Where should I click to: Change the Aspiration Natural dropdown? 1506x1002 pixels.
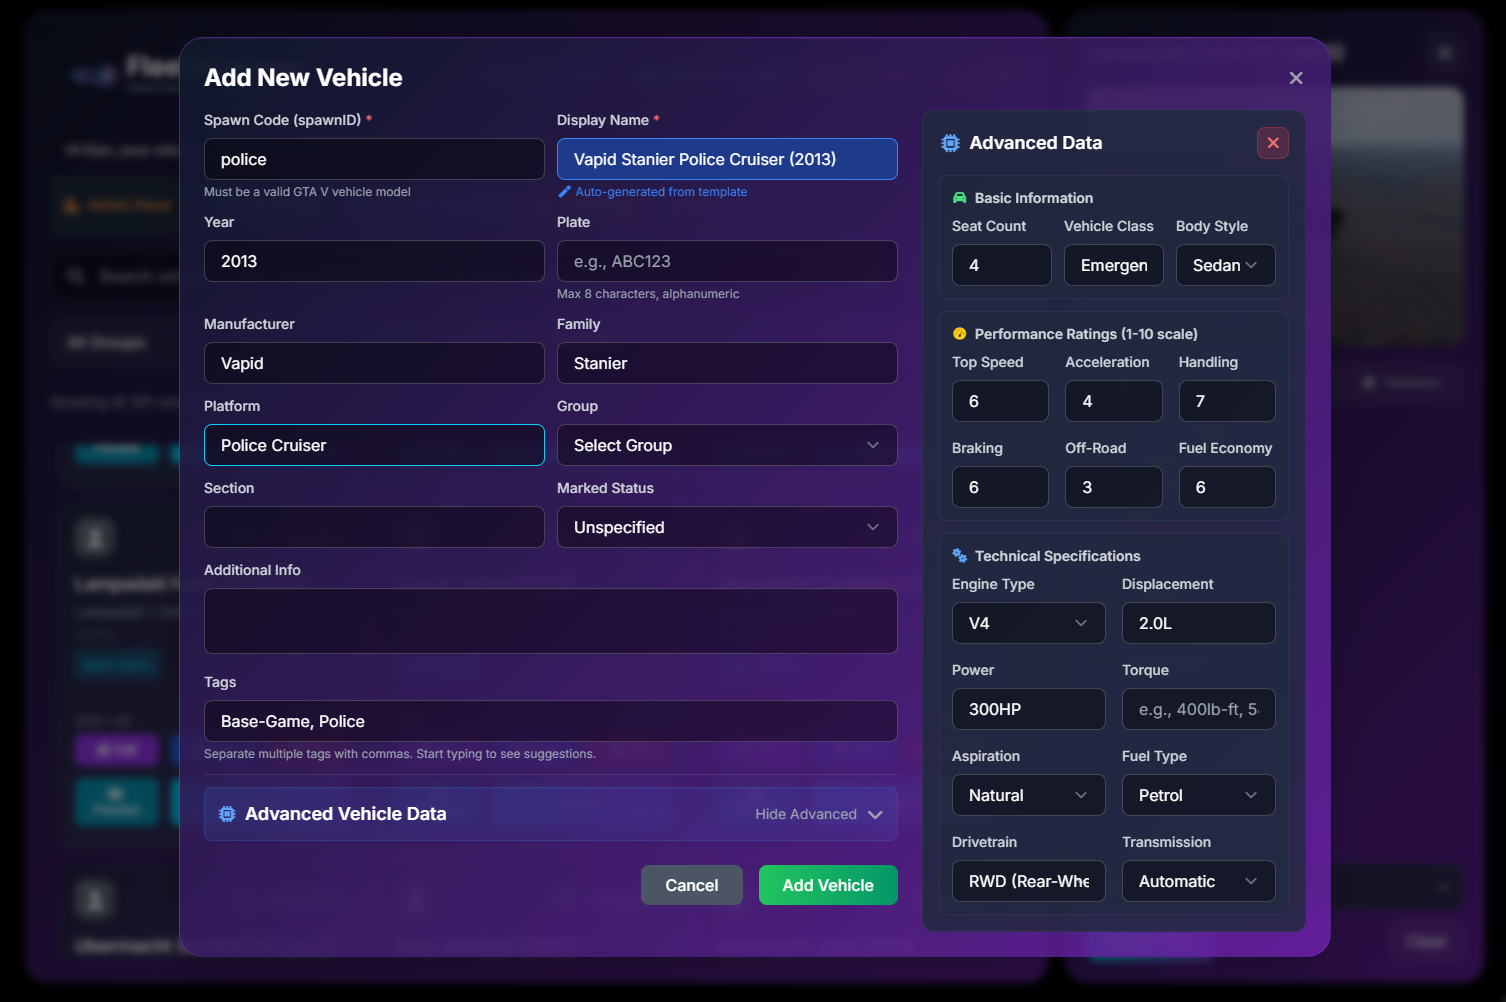coord(1028,795)
